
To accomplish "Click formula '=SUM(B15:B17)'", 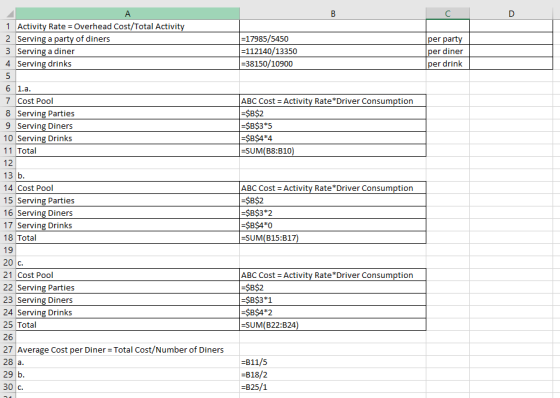I will [332, 238].
